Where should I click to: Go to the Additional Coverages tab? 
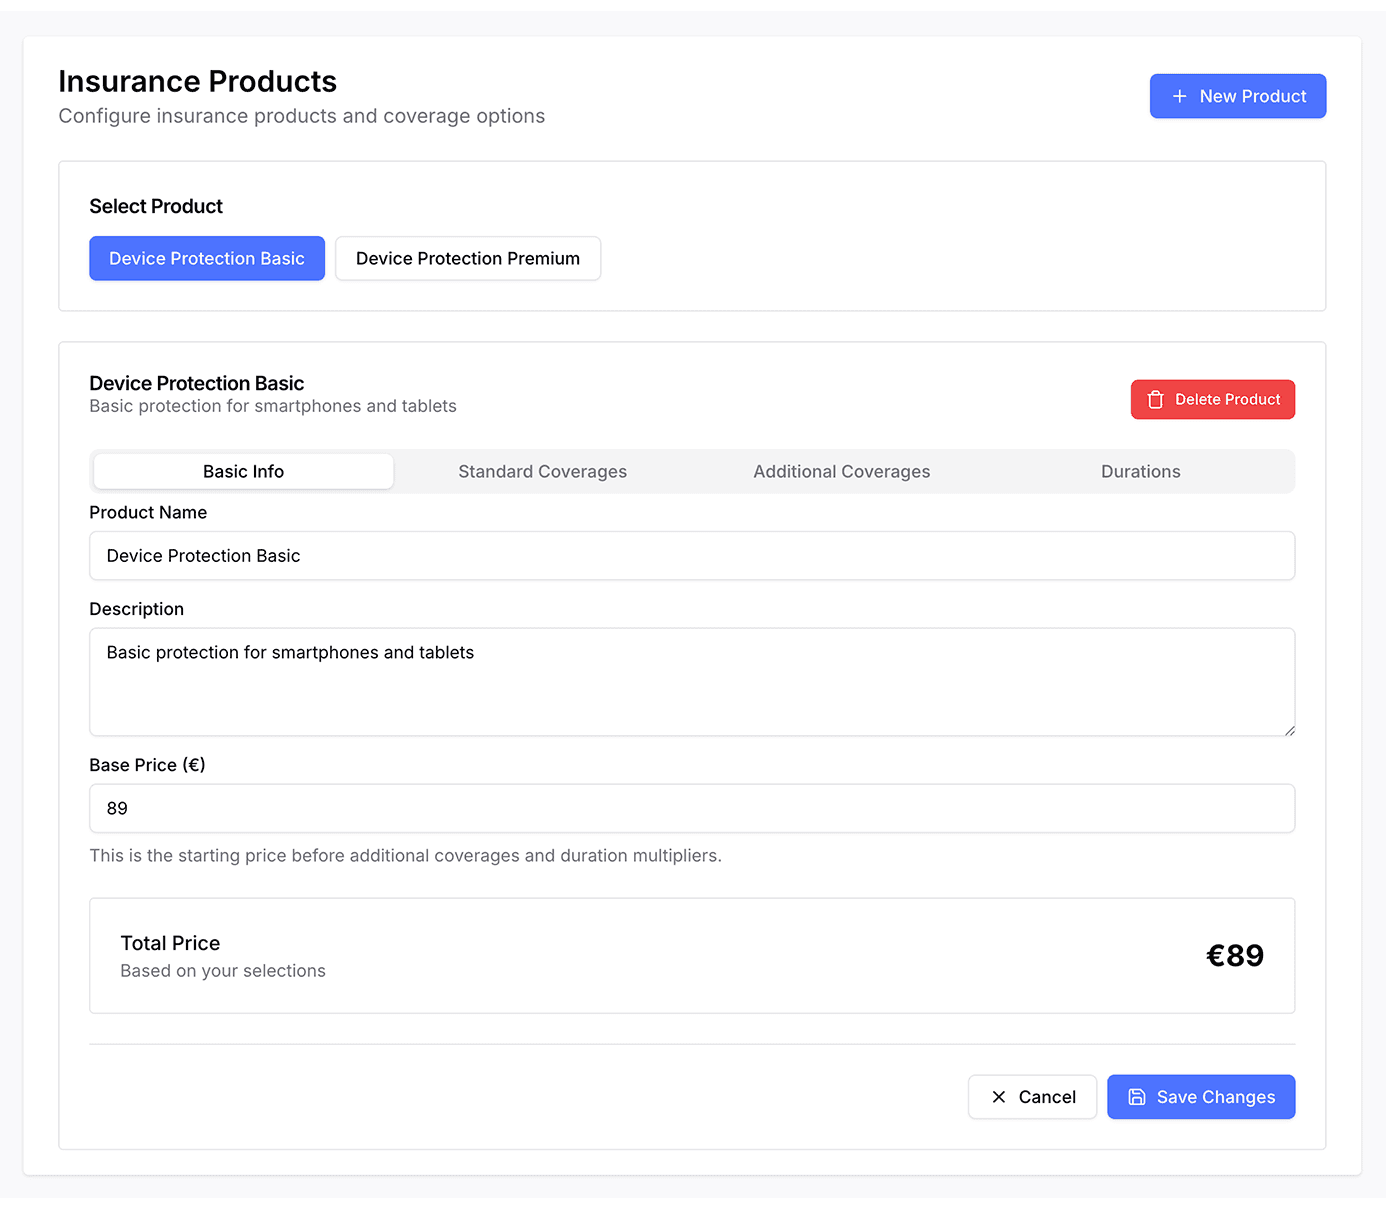pyautogui.click(x=841, y=472)
